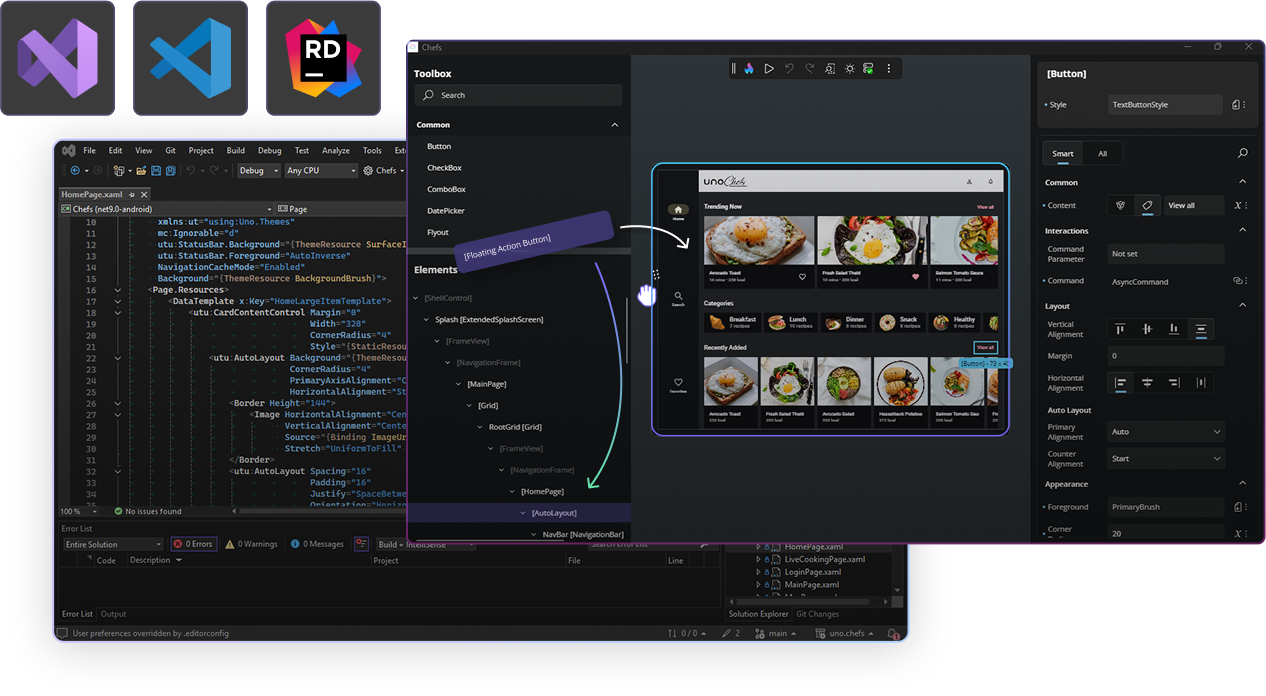Toggle the overflow dots in designer toolbar

click(889, 68)
